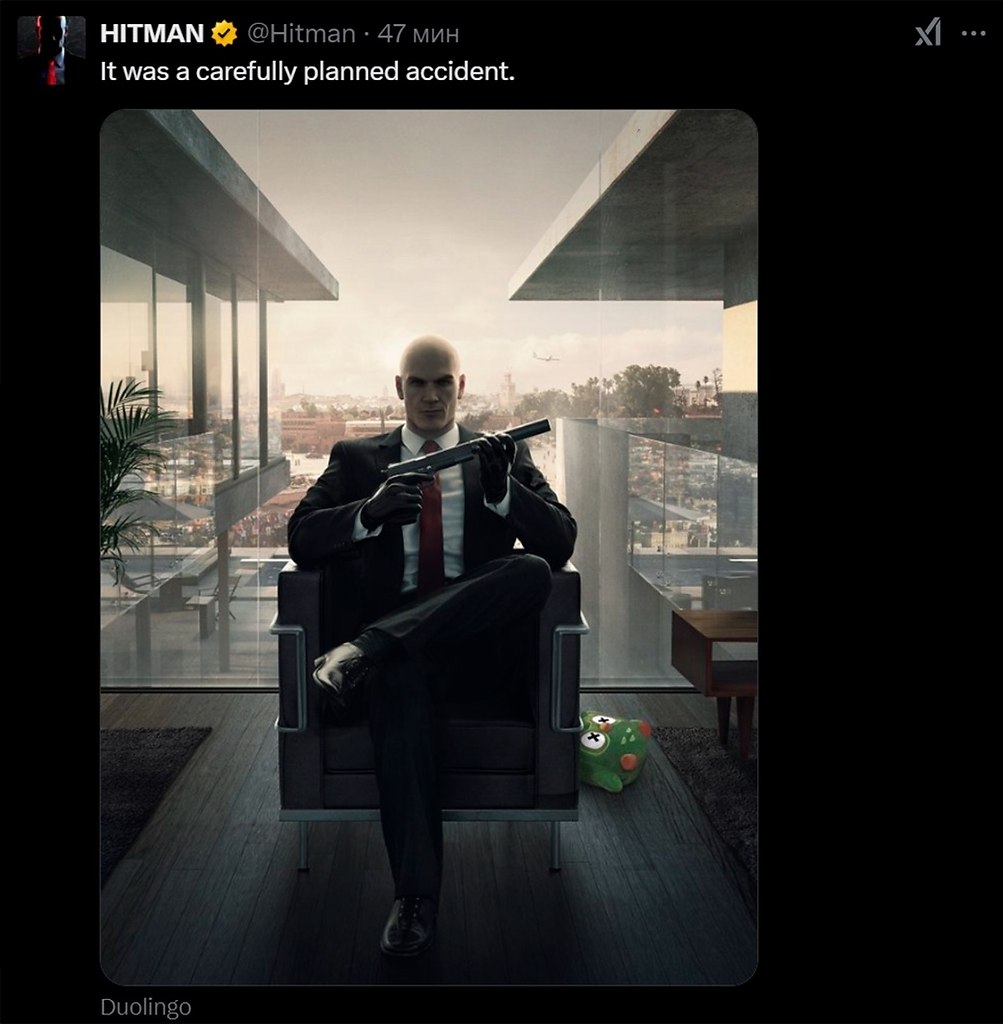Click the "47 мин" timestamp

pyautogui.click(x=418, y=34)
